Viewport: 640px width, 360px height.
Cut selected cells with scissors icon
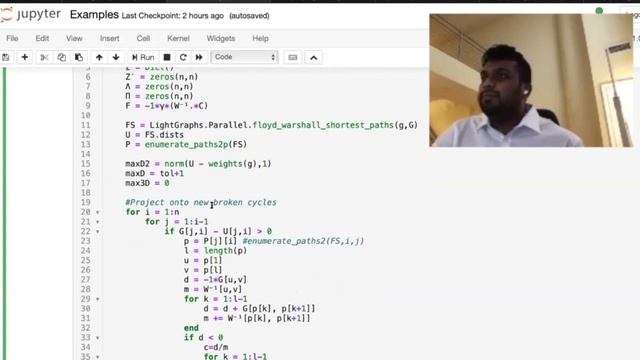[x=44, y=58]
